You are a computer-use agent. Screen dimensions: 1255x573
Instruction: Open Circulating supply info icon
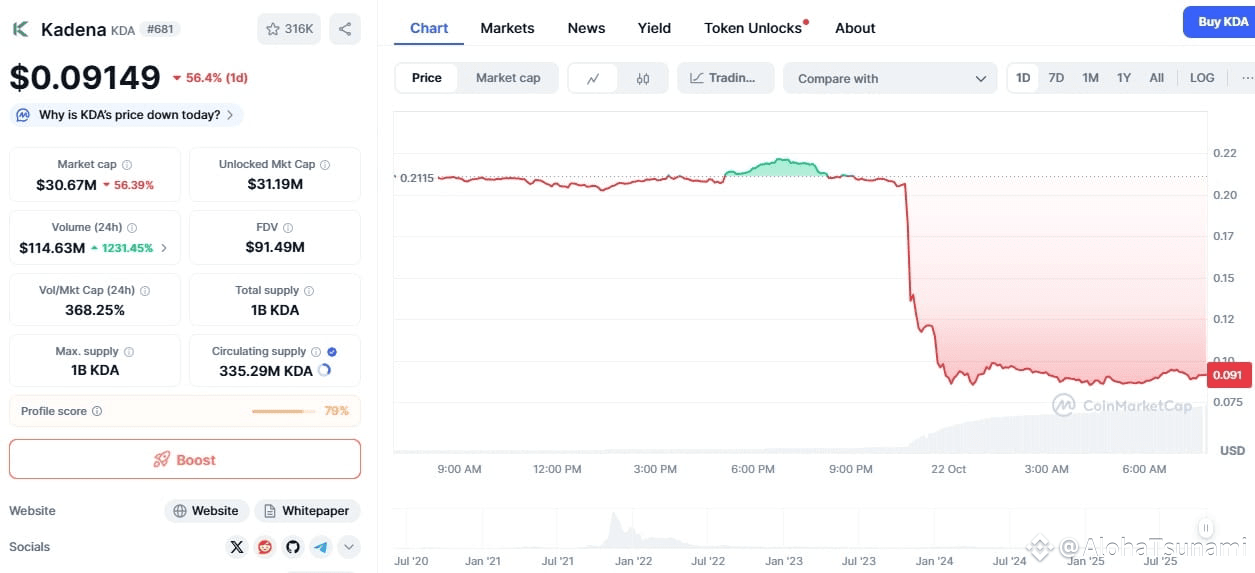(x=316, y=352)
